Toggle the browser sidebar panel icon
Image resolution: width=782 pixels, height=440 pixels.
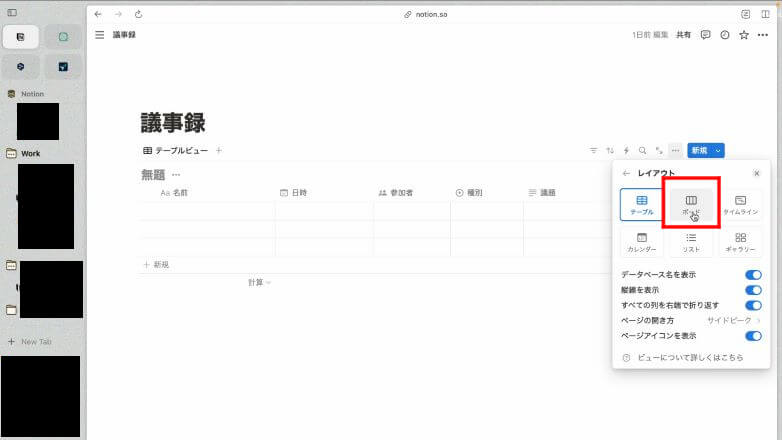pyautogui.click(x=12, y=12)
